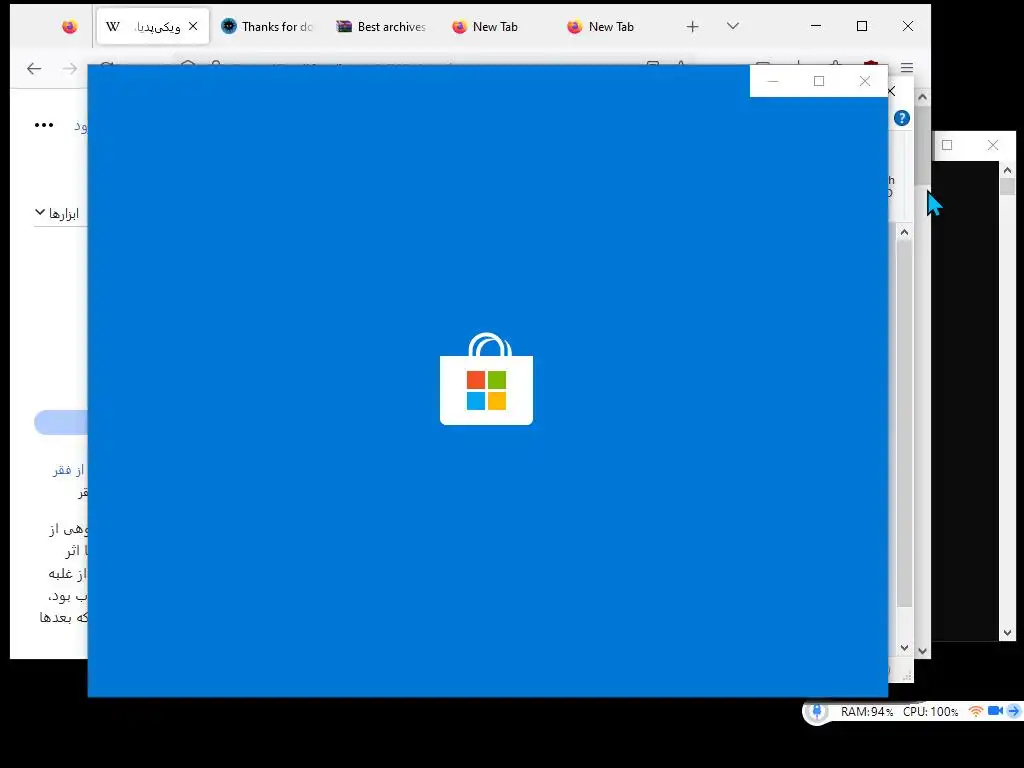Switch to the Wikipedia ویکی‌پدیا tab
The height and width of the screenshot is (768, 1024).
click(153, 26)
